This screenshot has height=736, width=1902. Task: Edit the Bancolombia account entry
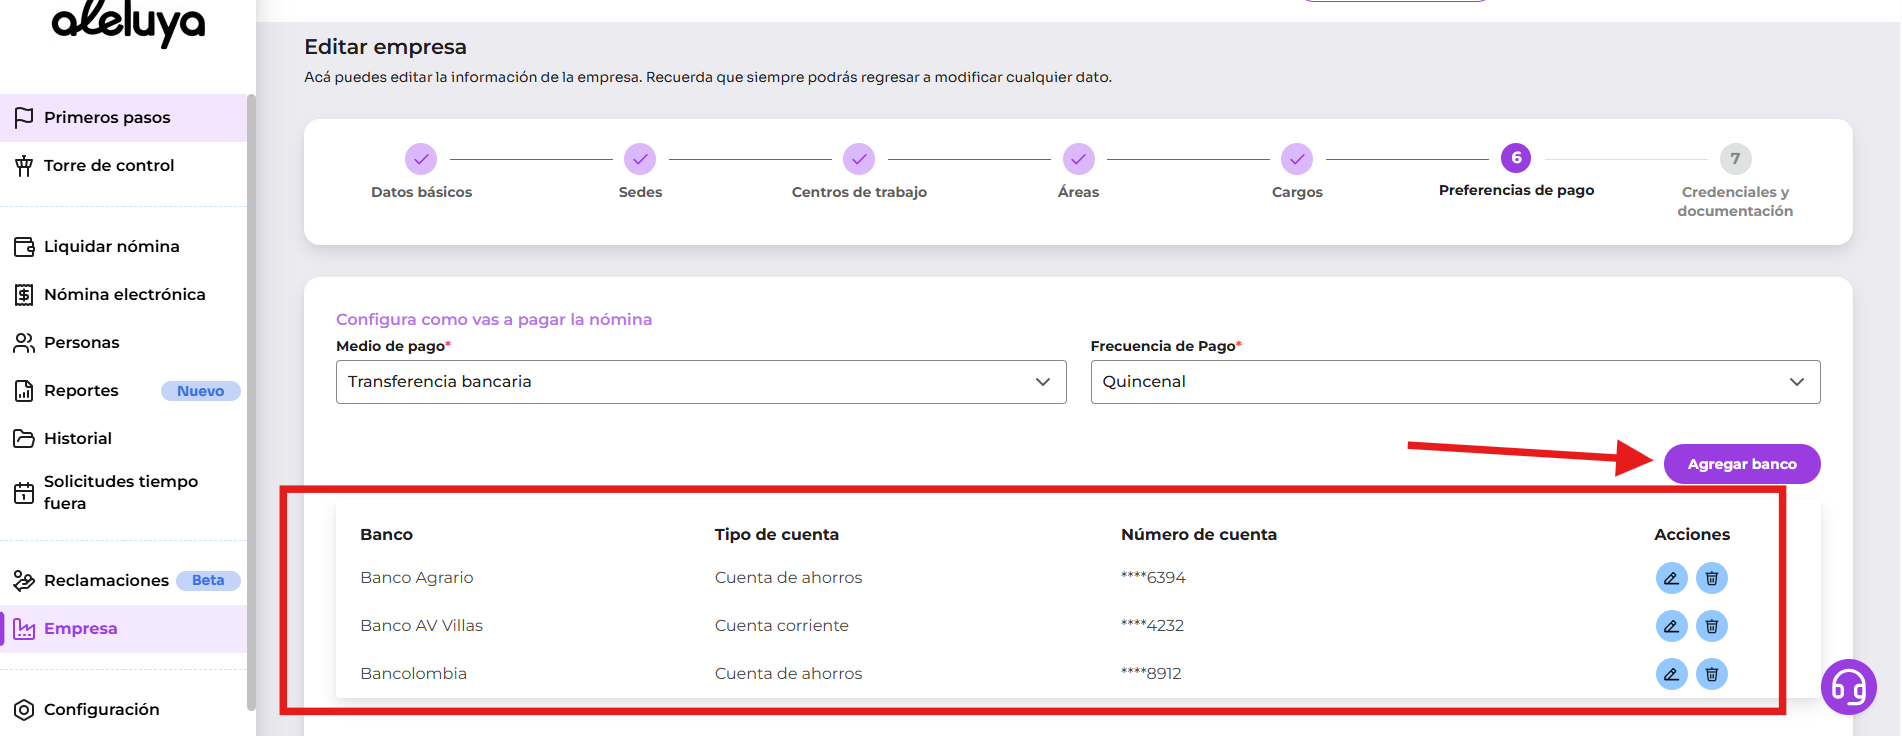pyautogui.click(x=1671, y=674)
